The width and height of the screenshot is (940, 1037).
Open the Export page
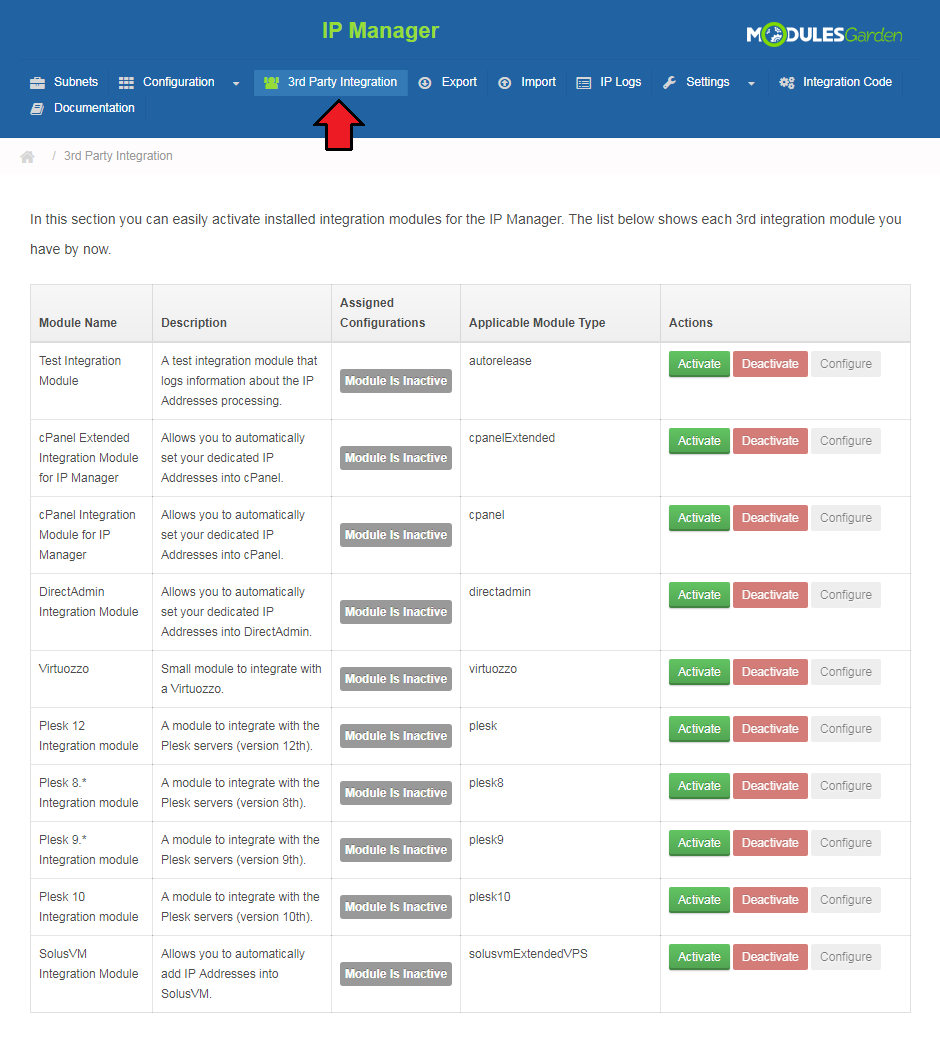448,82
